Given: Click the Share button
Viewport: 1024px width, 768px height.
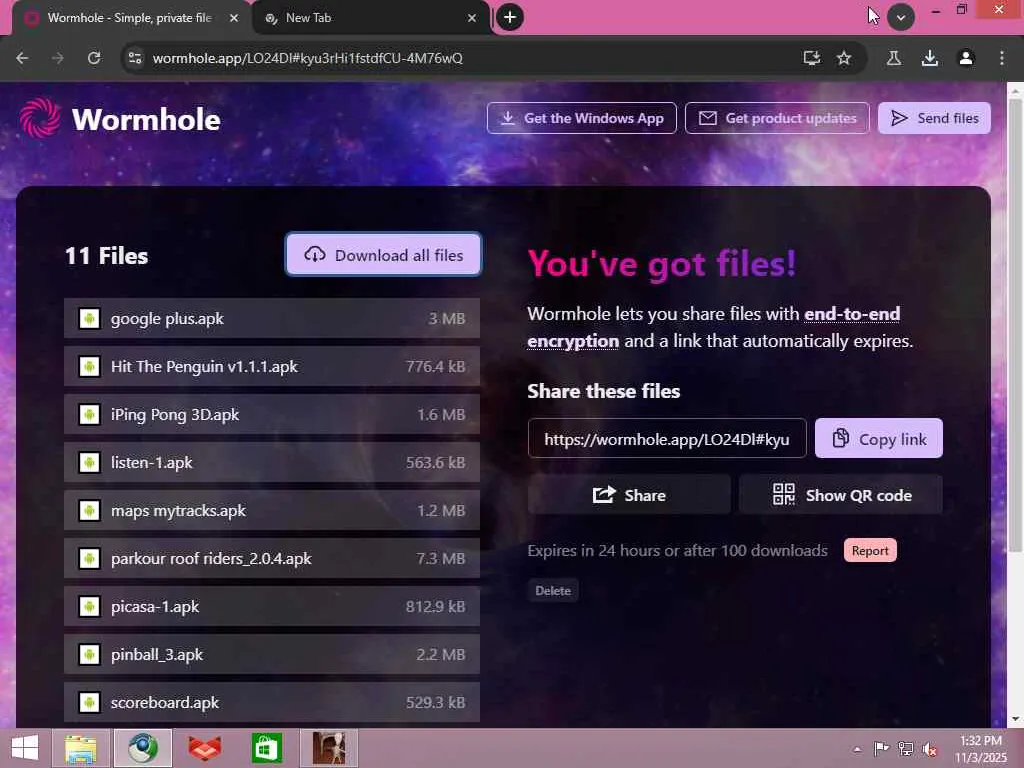Looking at the screenshot, I should coord(629,495).
